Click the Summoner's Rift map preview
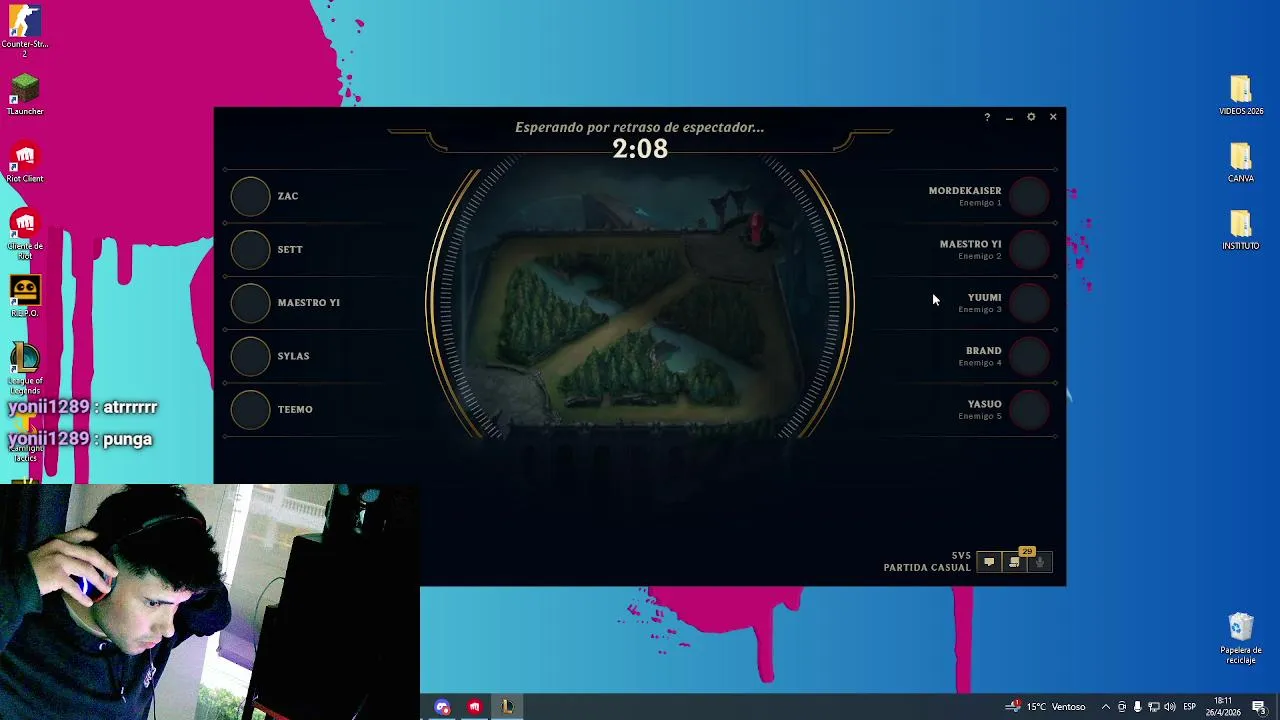 coord(640,303)
